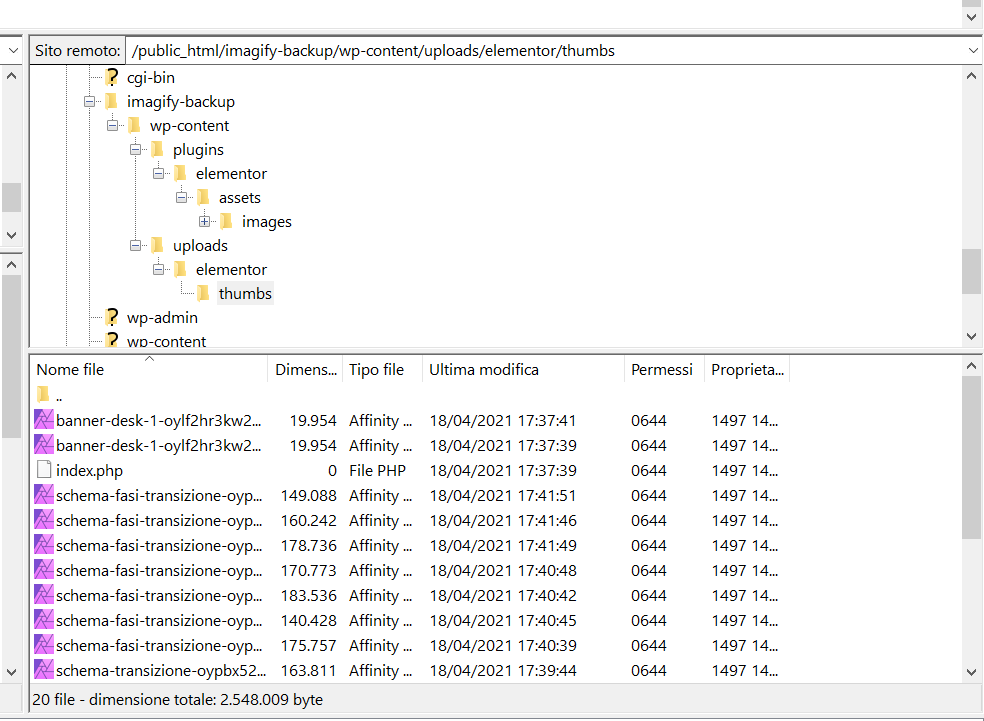Select the thumbs folder in tree
This screenshot has width=984, height=721.
pos(245,294)
